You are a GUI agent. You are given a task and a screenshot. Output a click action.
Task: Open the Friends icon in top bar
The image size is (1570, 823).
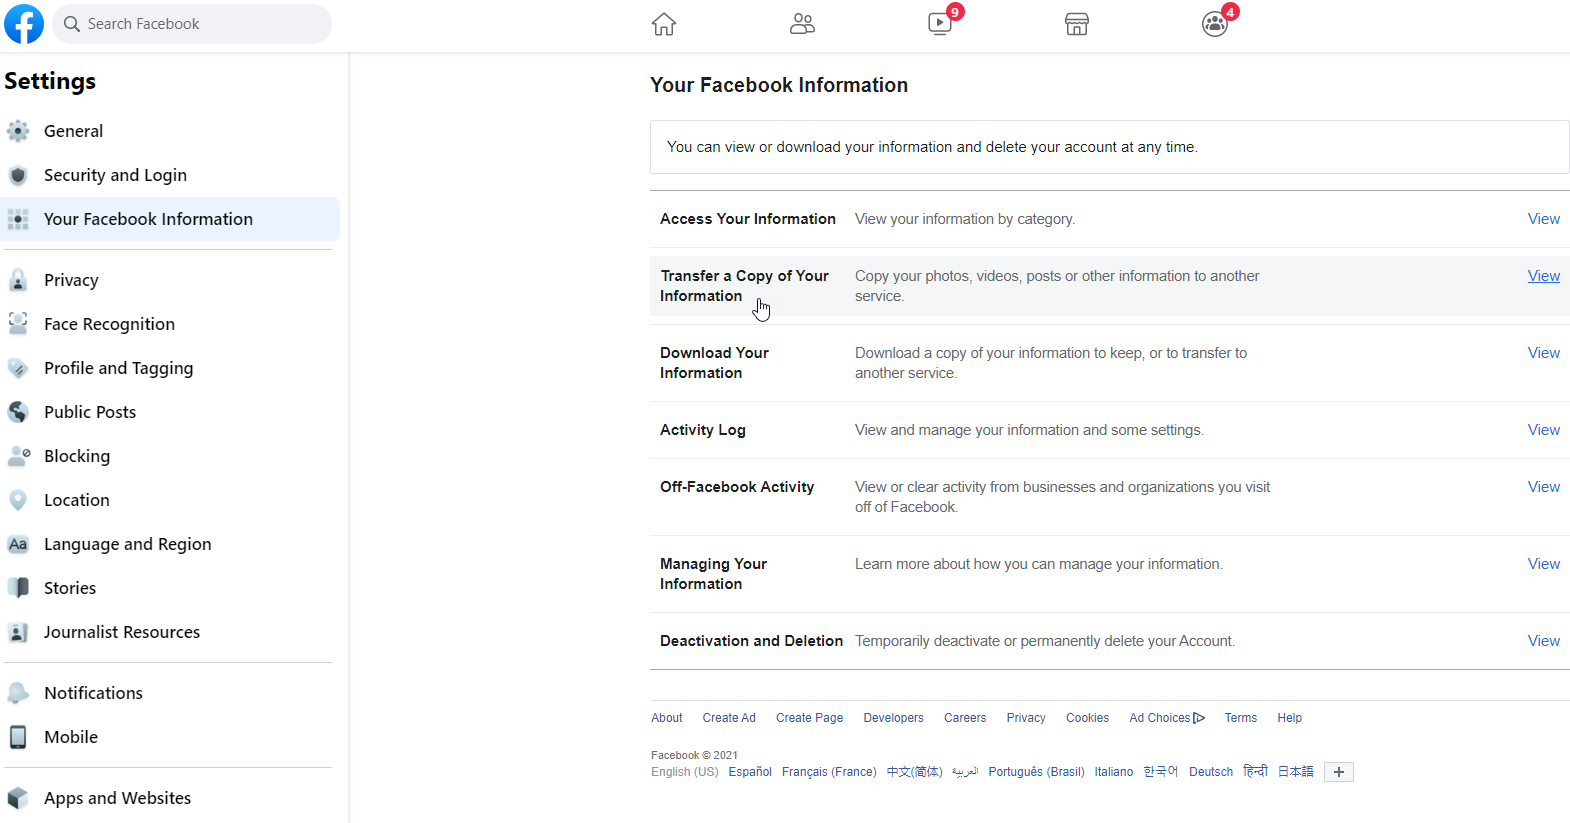[802, 24]
